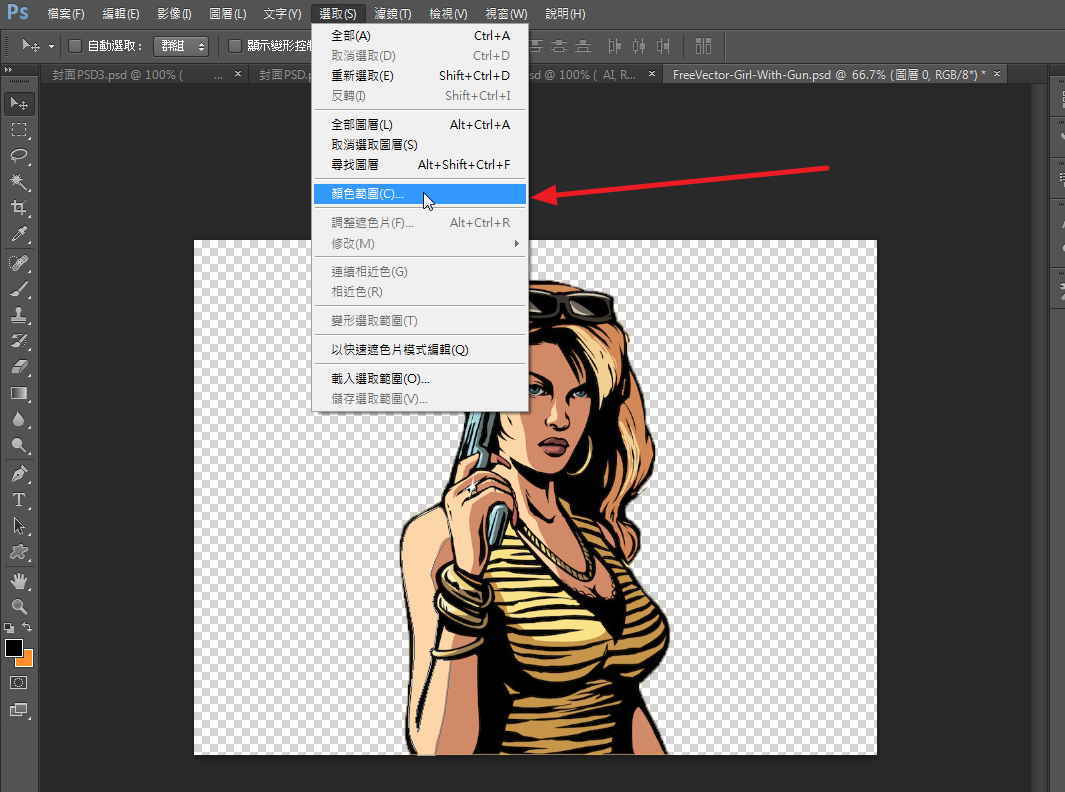1065x792 pixels.
Task: Click the black foreground color swatch
Action: click(14, 647)
